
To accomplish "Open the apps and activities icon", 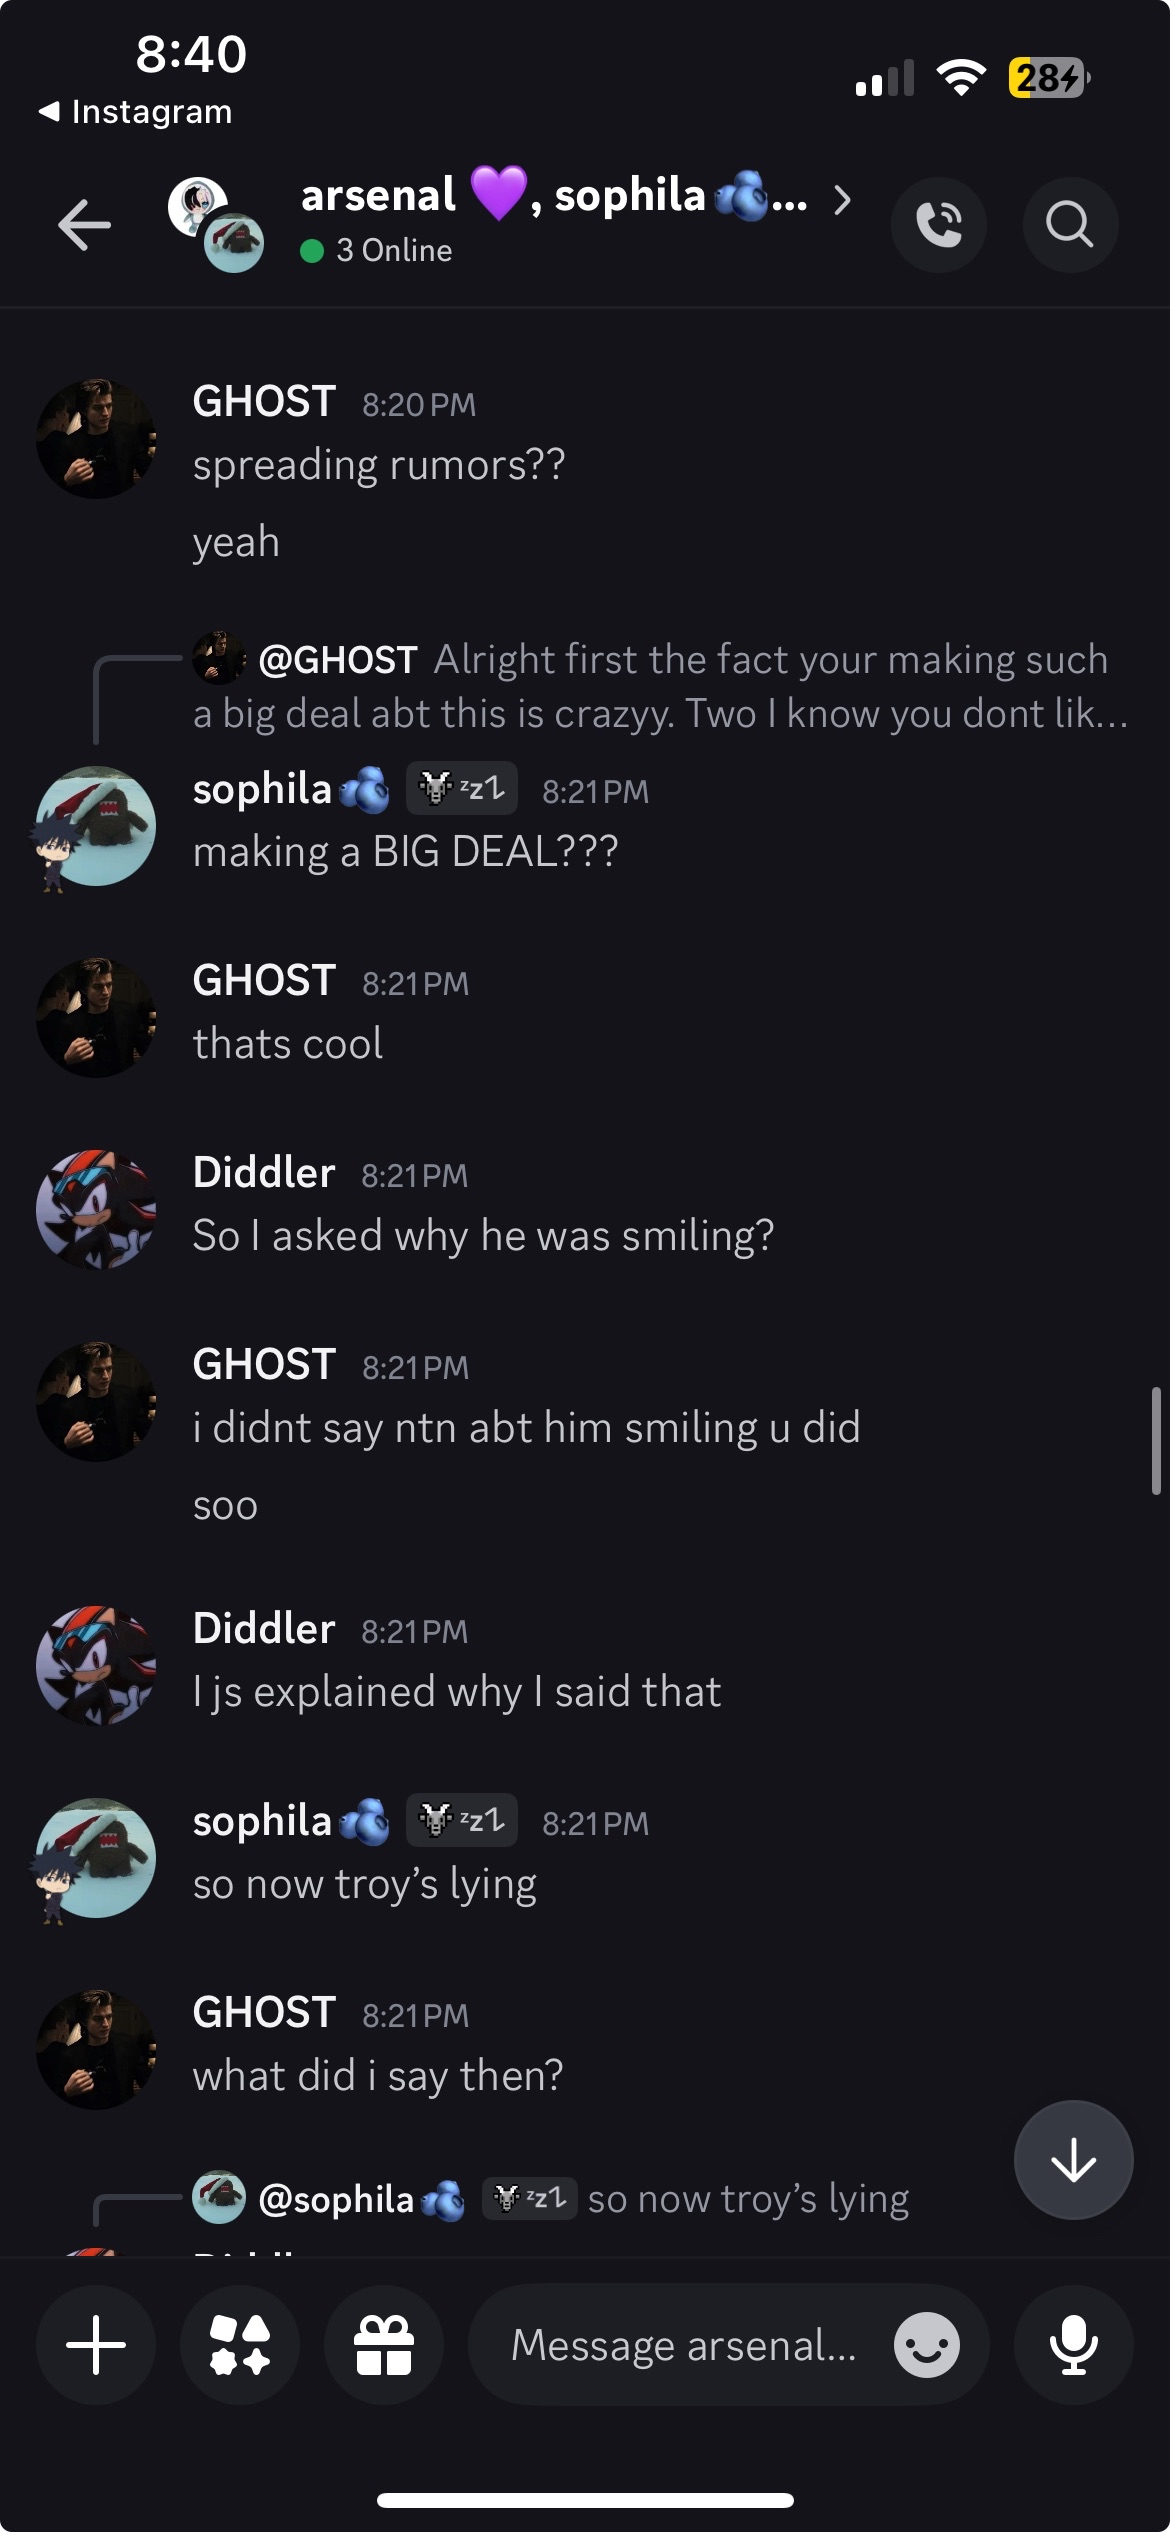I will 240,2345.
